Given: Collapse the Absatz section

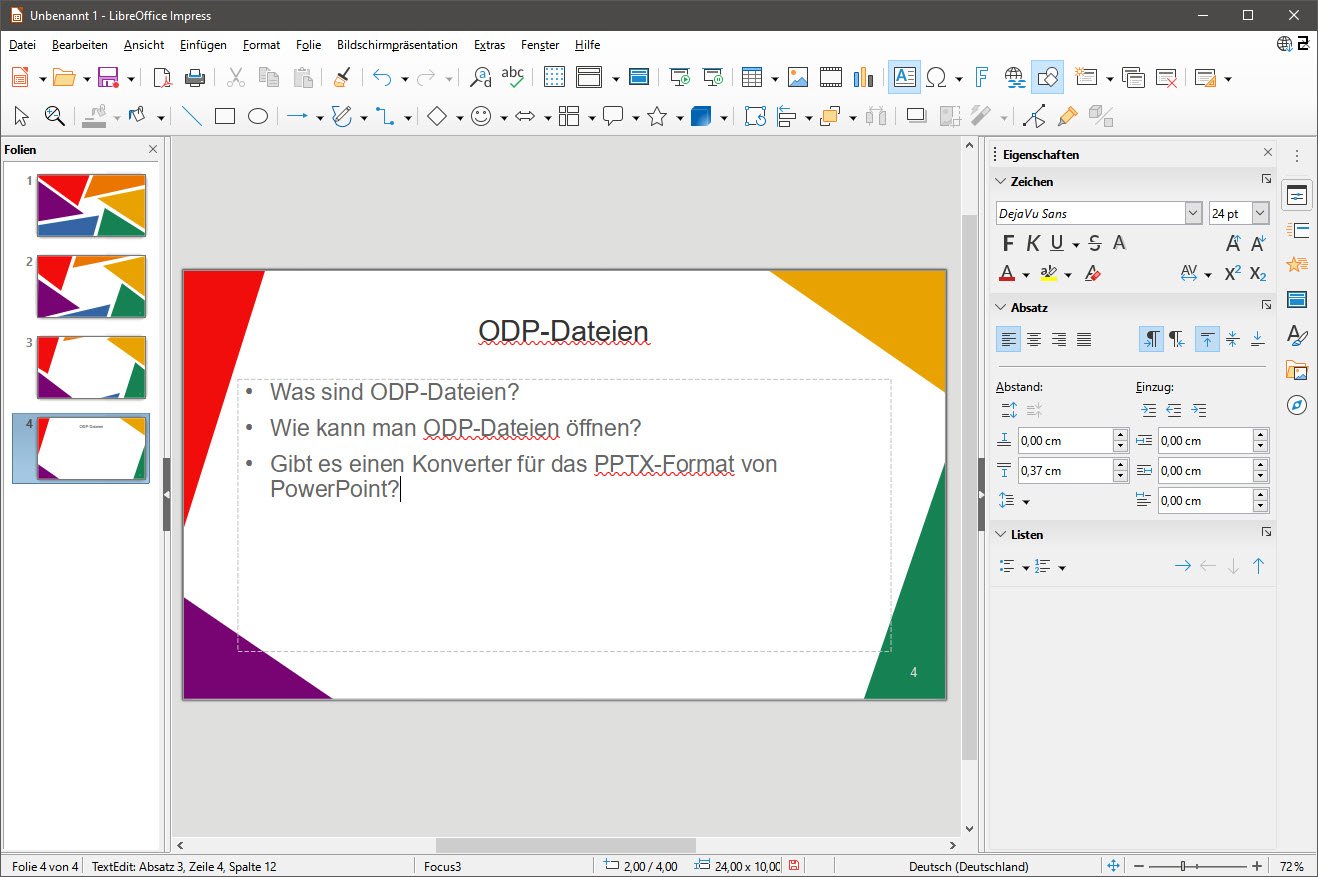Looking at the screenshot, I should pos(1001,307).
